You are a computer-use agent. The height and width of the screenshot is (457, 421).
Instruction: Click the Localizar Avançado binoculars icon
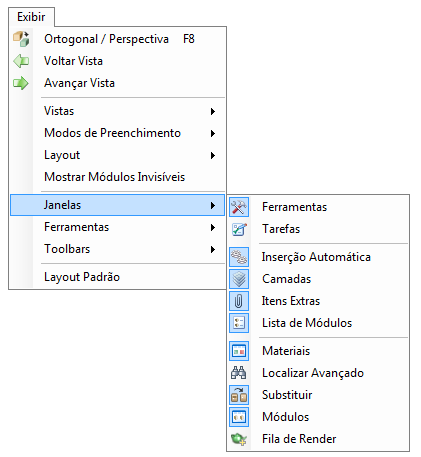tap(239, 373)
